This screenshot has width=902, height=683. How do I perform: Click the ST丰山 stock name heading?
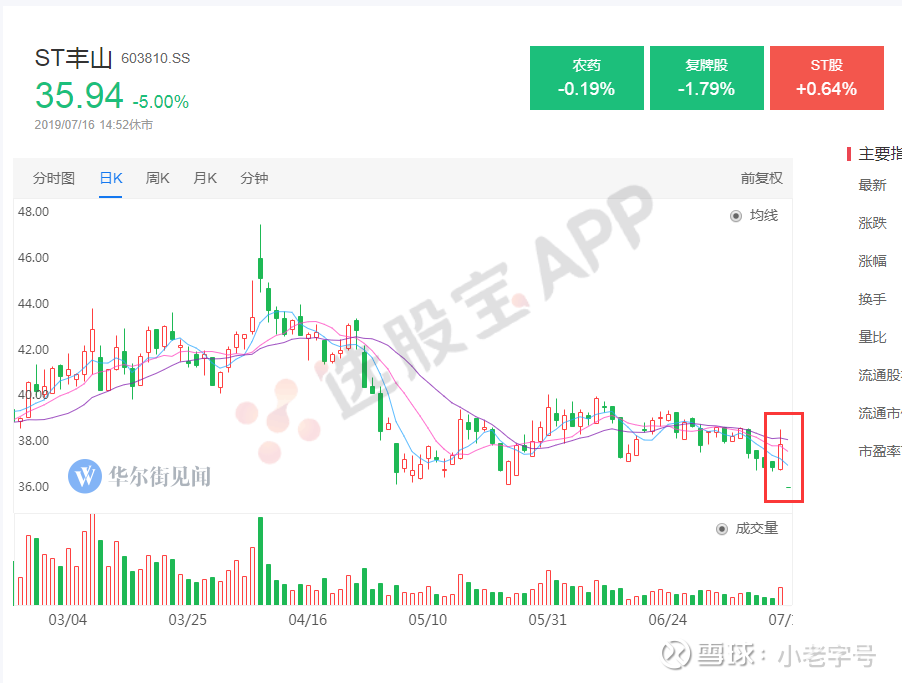pyautogui.click(x=74, y=59)
